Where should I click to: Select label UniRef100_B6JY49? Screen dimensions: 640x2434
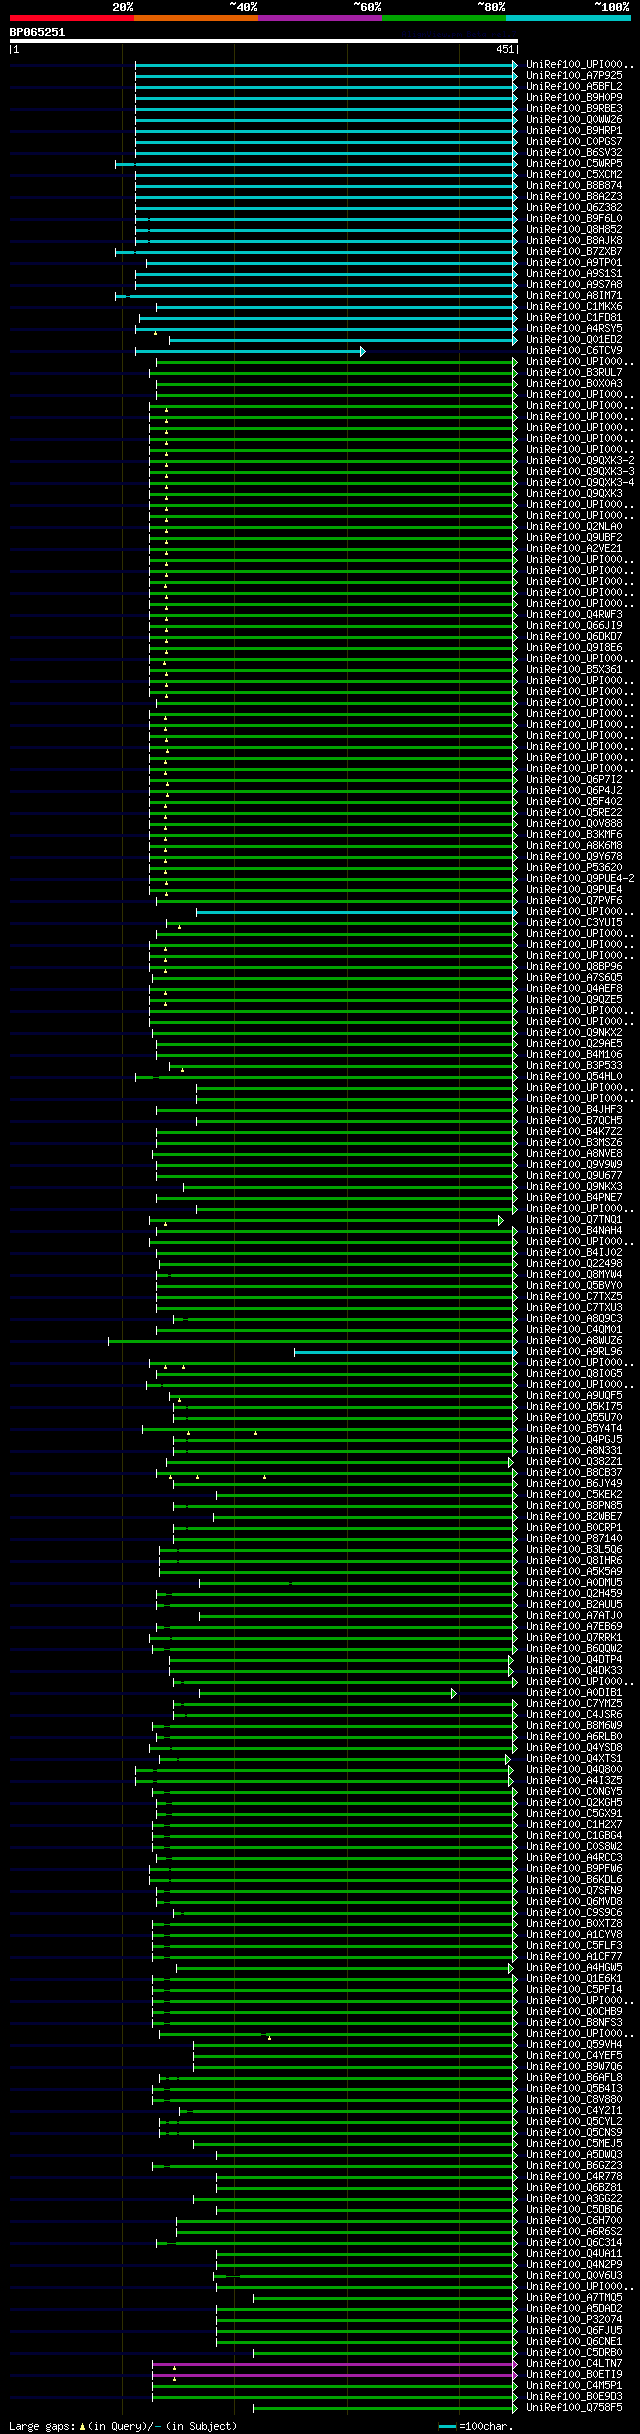tap(574, 1485)
